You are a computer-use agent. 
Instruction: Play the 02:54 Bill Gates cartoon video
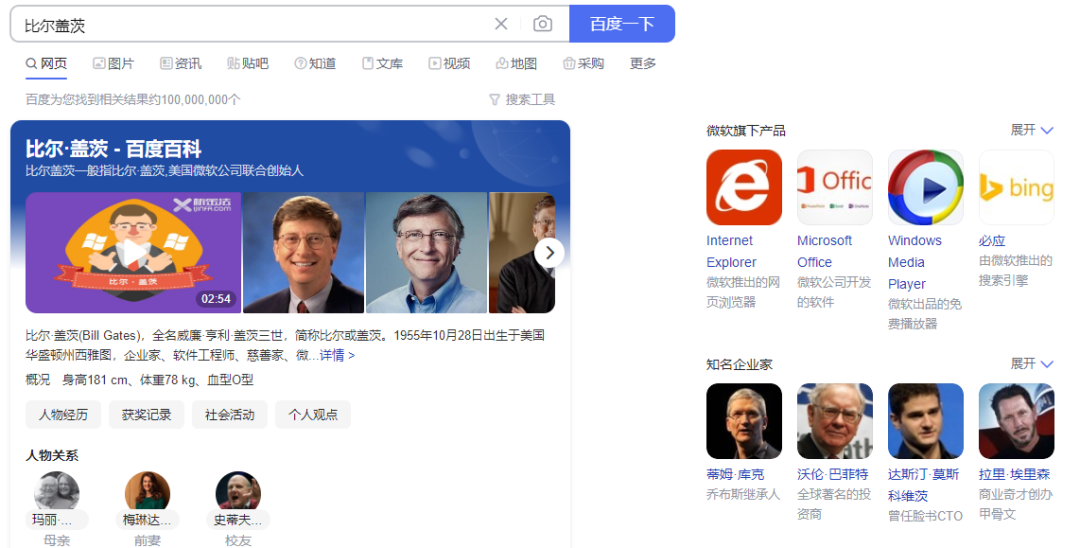[133, 253]
